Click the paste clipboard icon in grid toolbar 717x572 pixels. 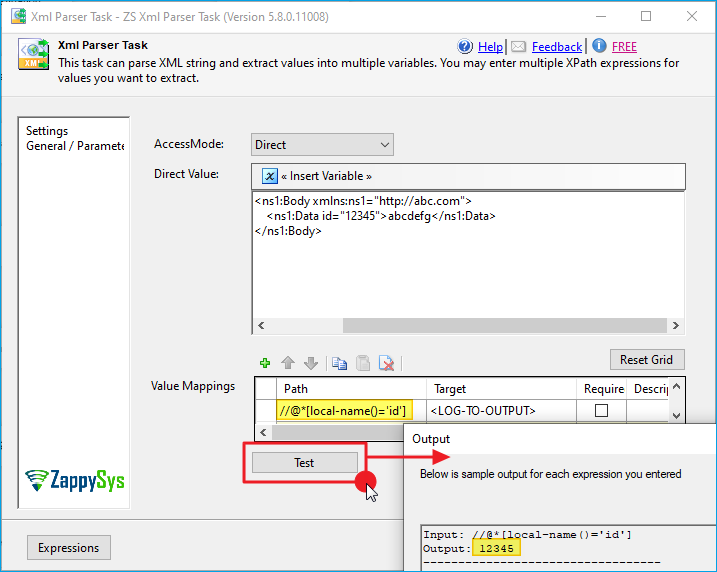pyautogui.click(x=362, y=364)
